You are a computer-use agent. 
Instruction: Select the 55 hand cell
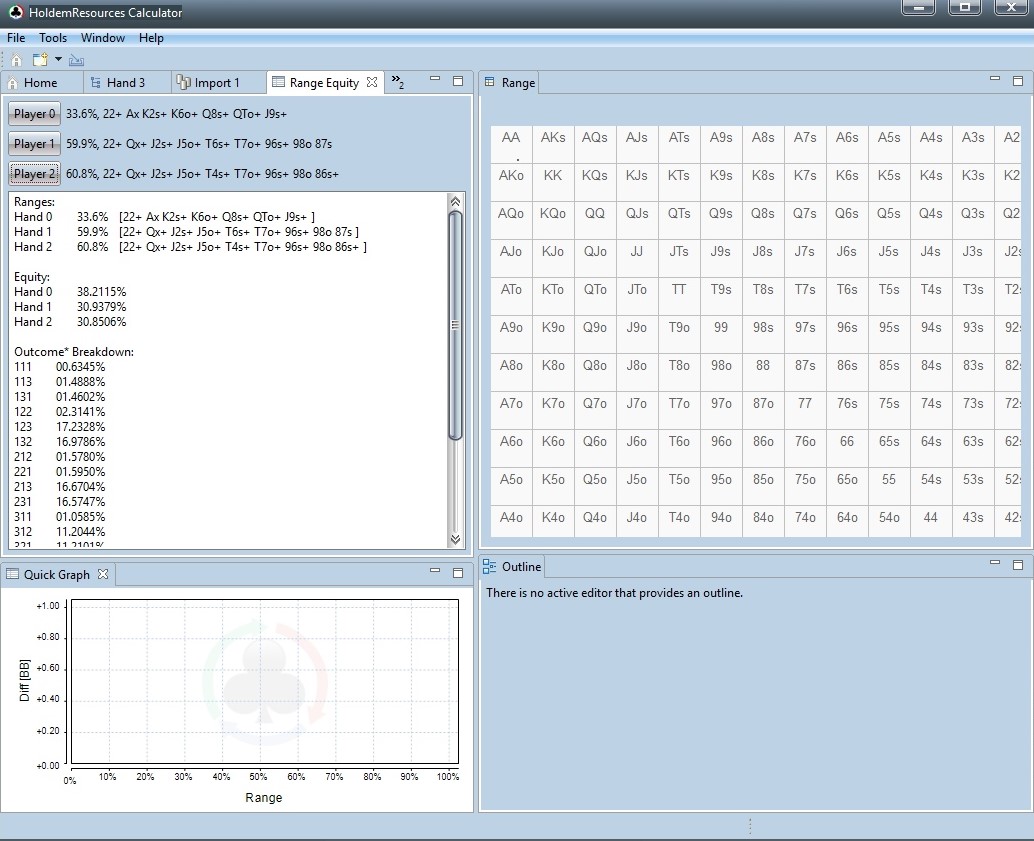tap(889, 485)
